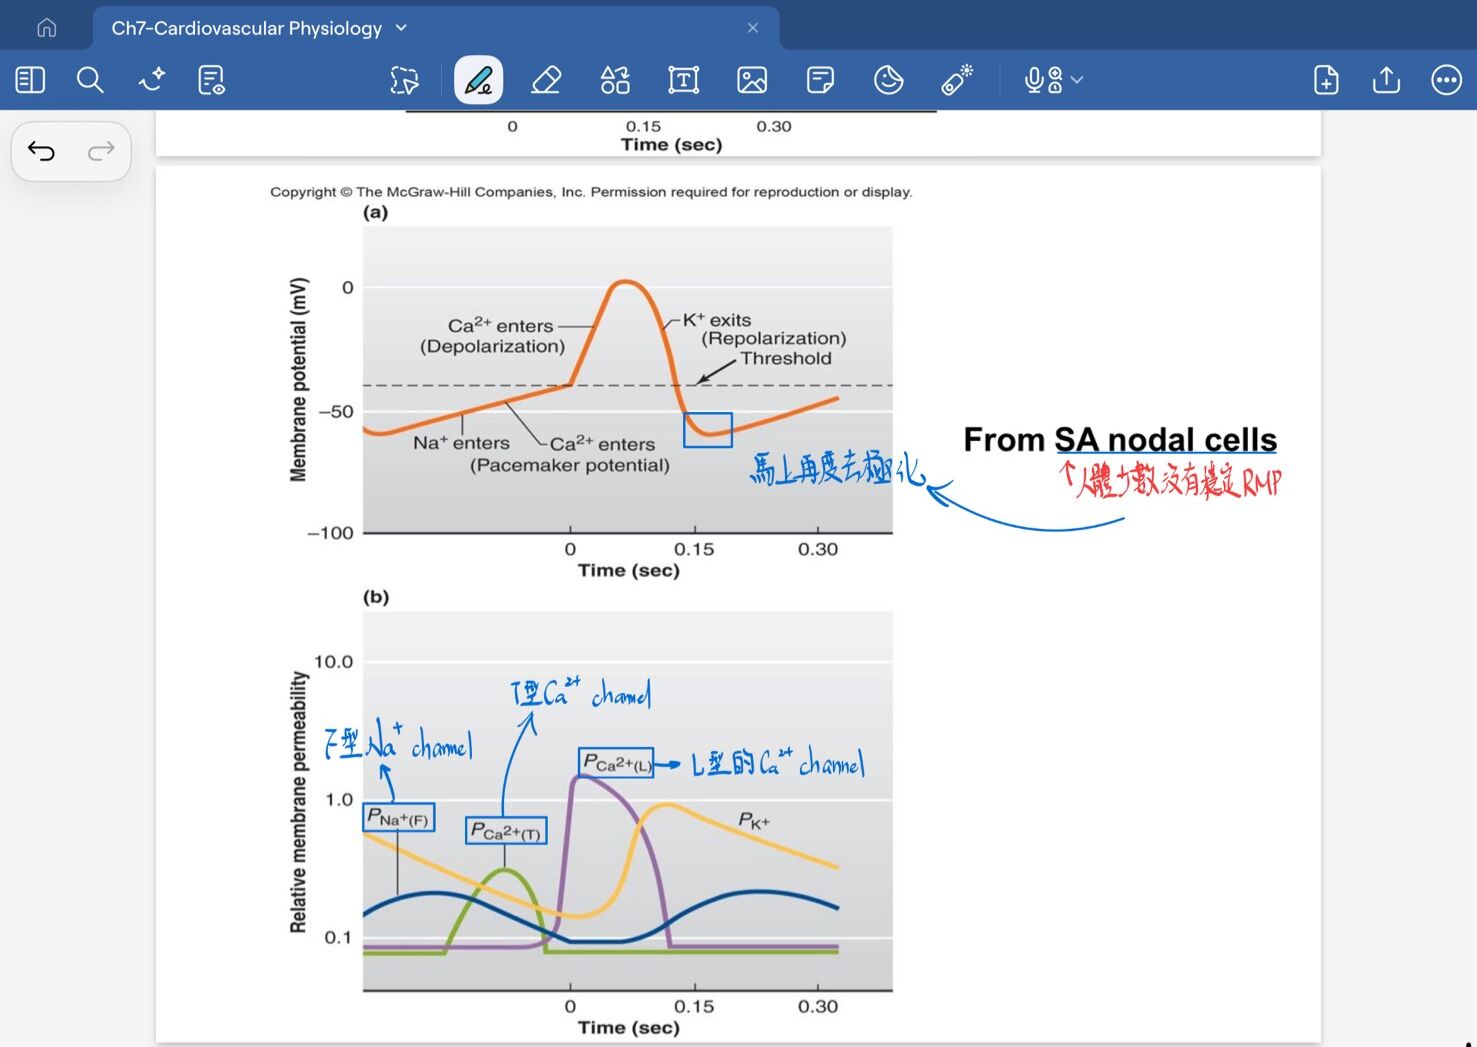
Task: Expand the recording options chevron
Action: pyautogui.click(x=1077, y=80)
